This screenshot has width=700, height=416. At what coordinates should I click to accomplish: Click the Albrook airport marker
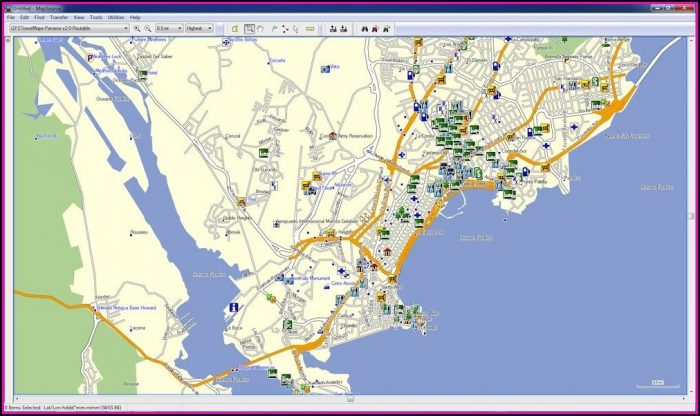coord(276,224)
